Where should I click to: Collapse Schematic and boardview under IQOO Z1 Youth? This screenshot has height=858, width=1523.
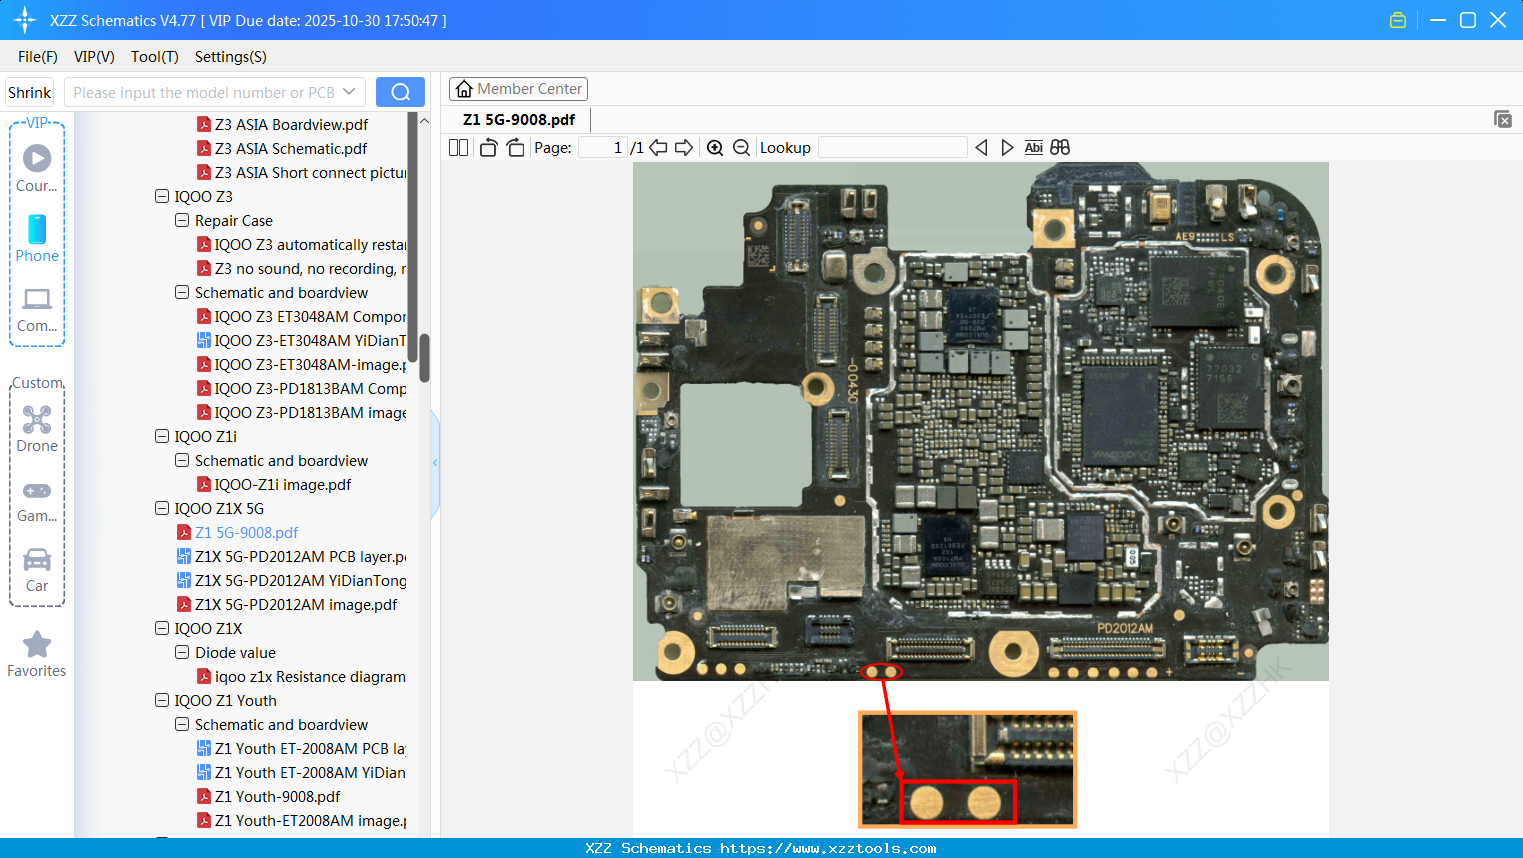click(x=182, y=724)
